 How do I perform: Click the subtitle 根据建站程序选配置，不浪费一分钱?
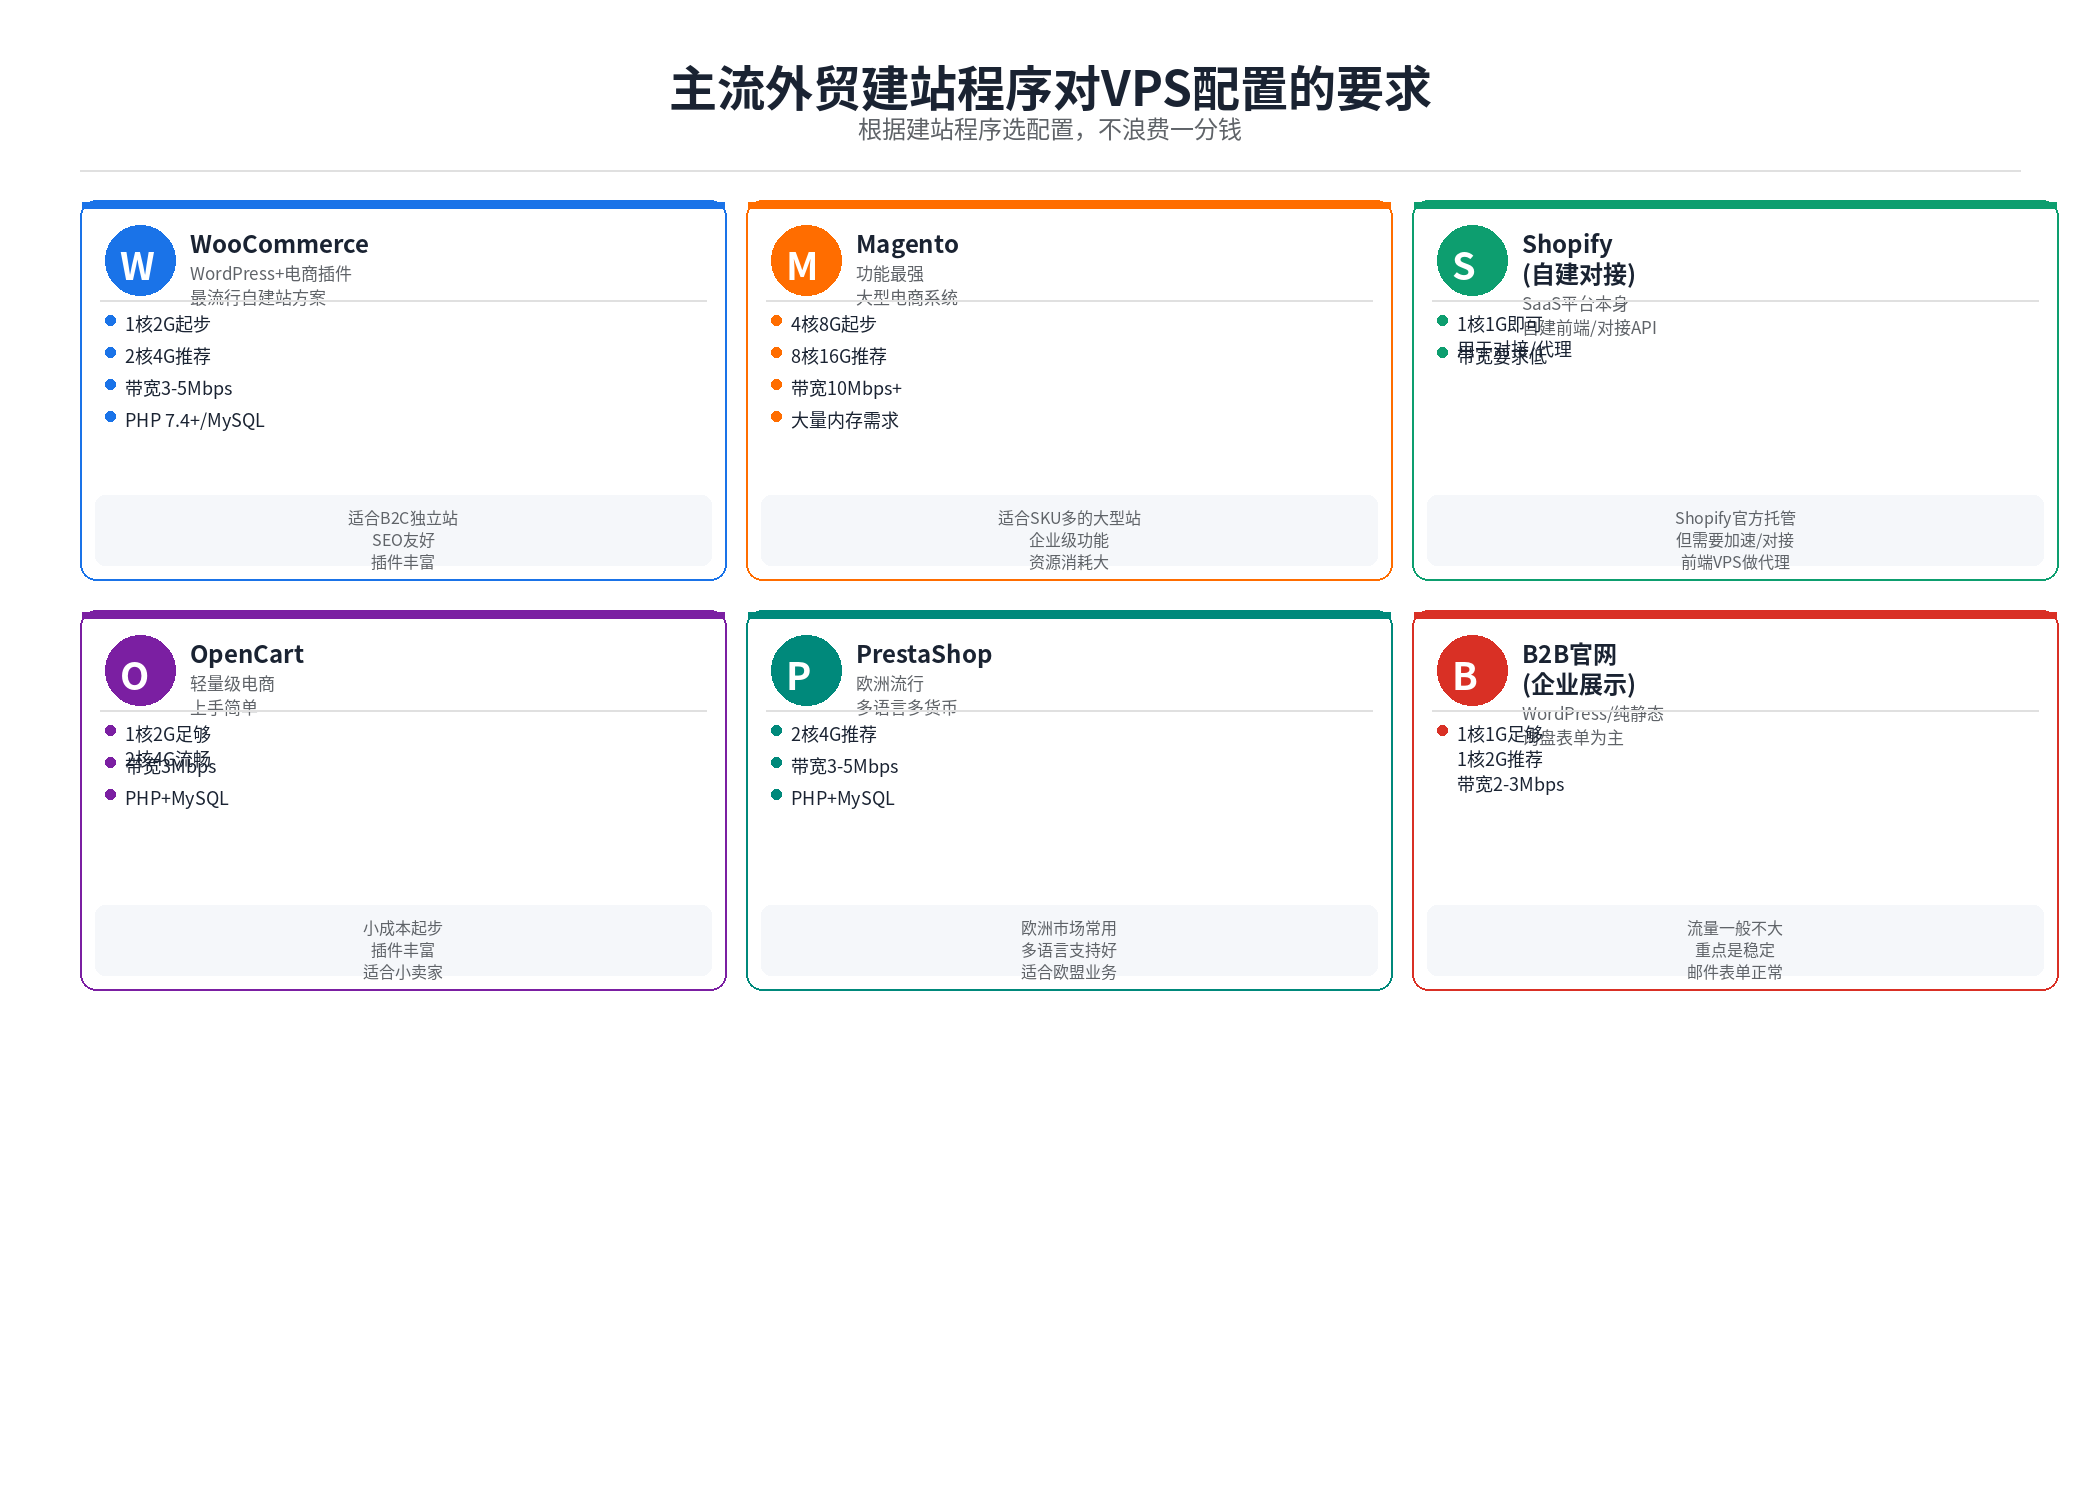[1050, 130]
